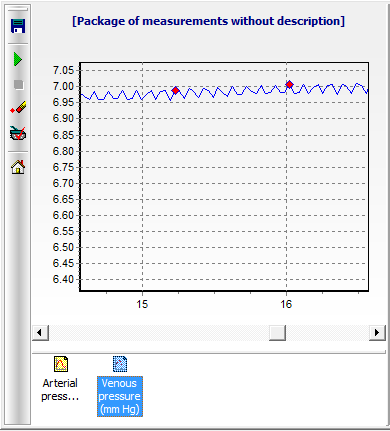Click the y-axis value 6.70
This screenshot has width=390, height=431.
click(x=63, y=183)
